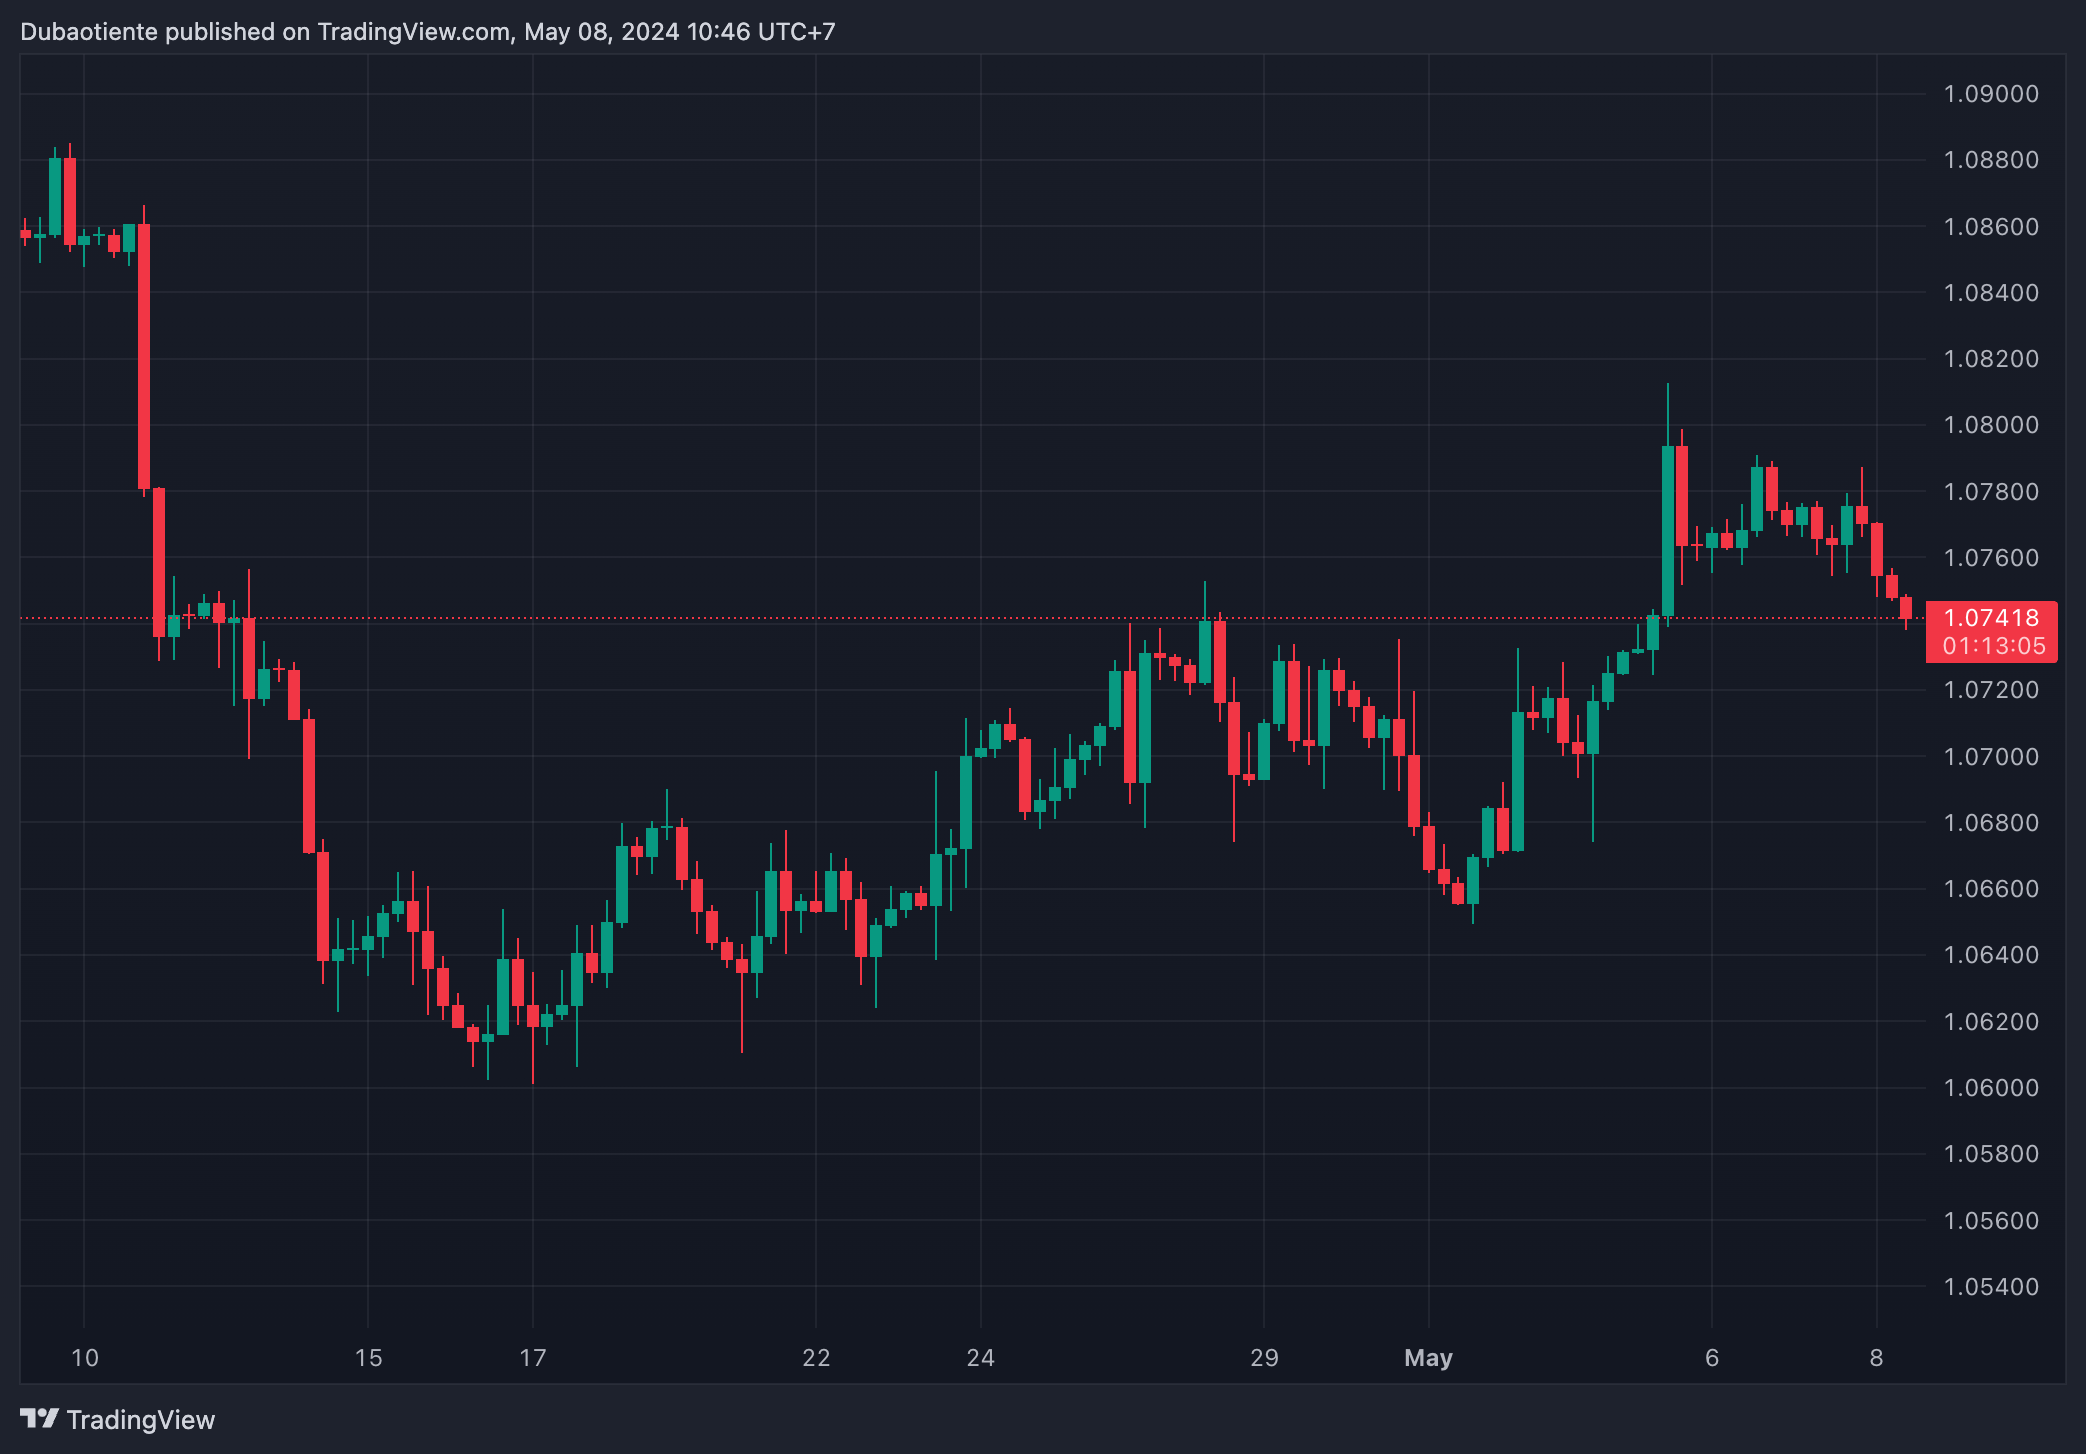
Task: Click the date label 8 on time axis
Action: coord(1876,1358)
